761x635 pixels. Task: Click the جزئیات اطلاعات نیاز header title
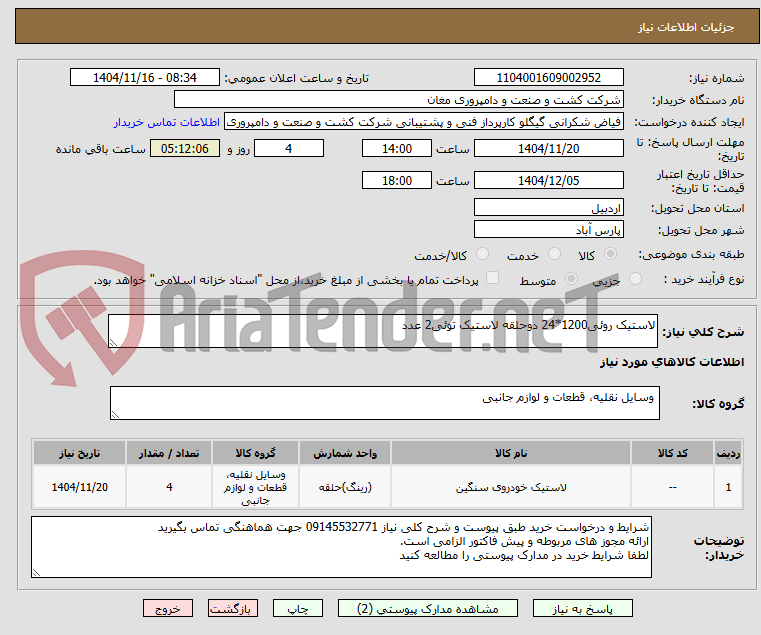pyautogui.click(x=686, y=27)
